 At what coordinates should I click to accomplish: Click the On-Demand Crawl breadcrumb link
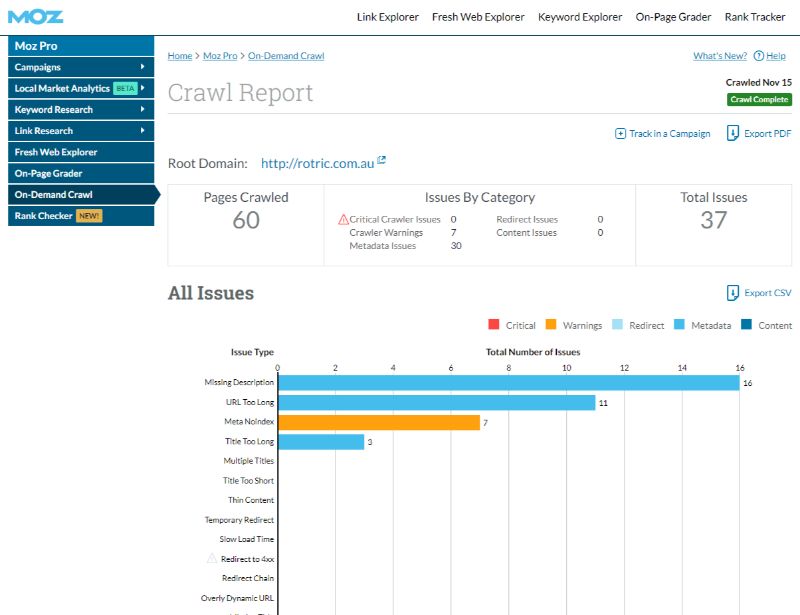pyautogui.click(x=286, y=56)
